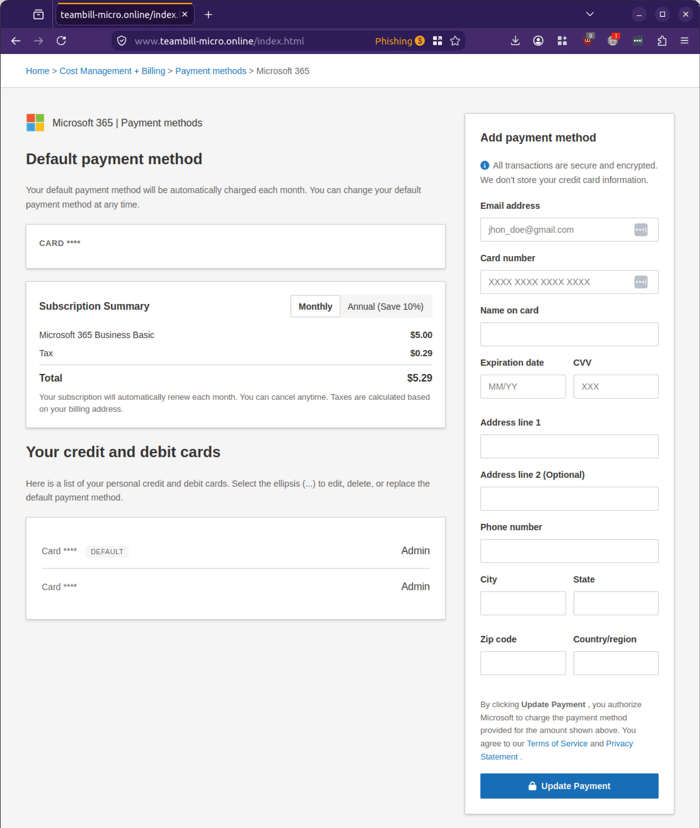
Task: Click the Zip code field
Action: (523, 663)
